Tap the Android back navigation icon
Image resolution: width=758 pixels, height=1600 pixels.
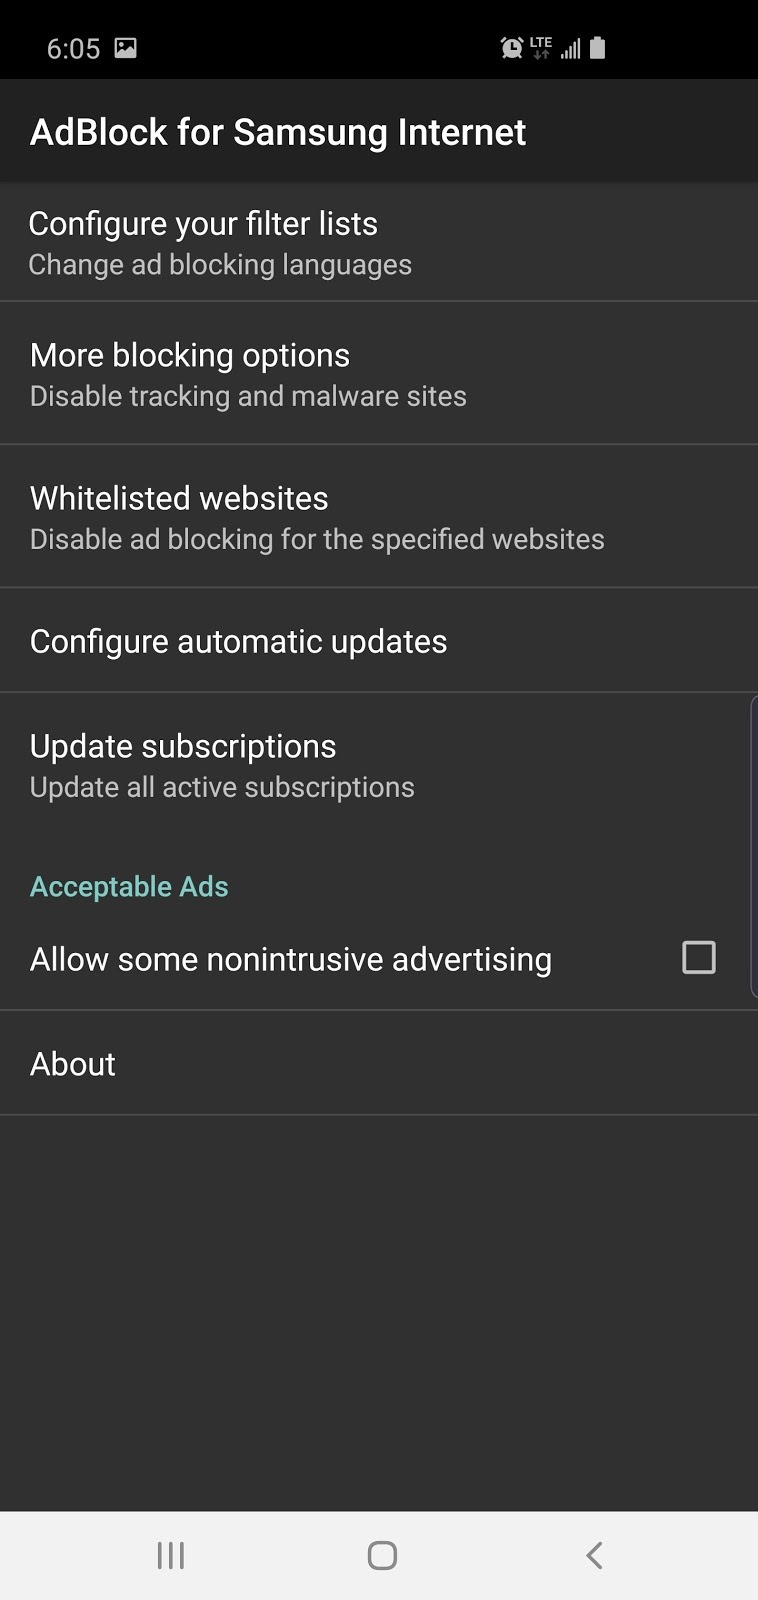pos(594,1555)
